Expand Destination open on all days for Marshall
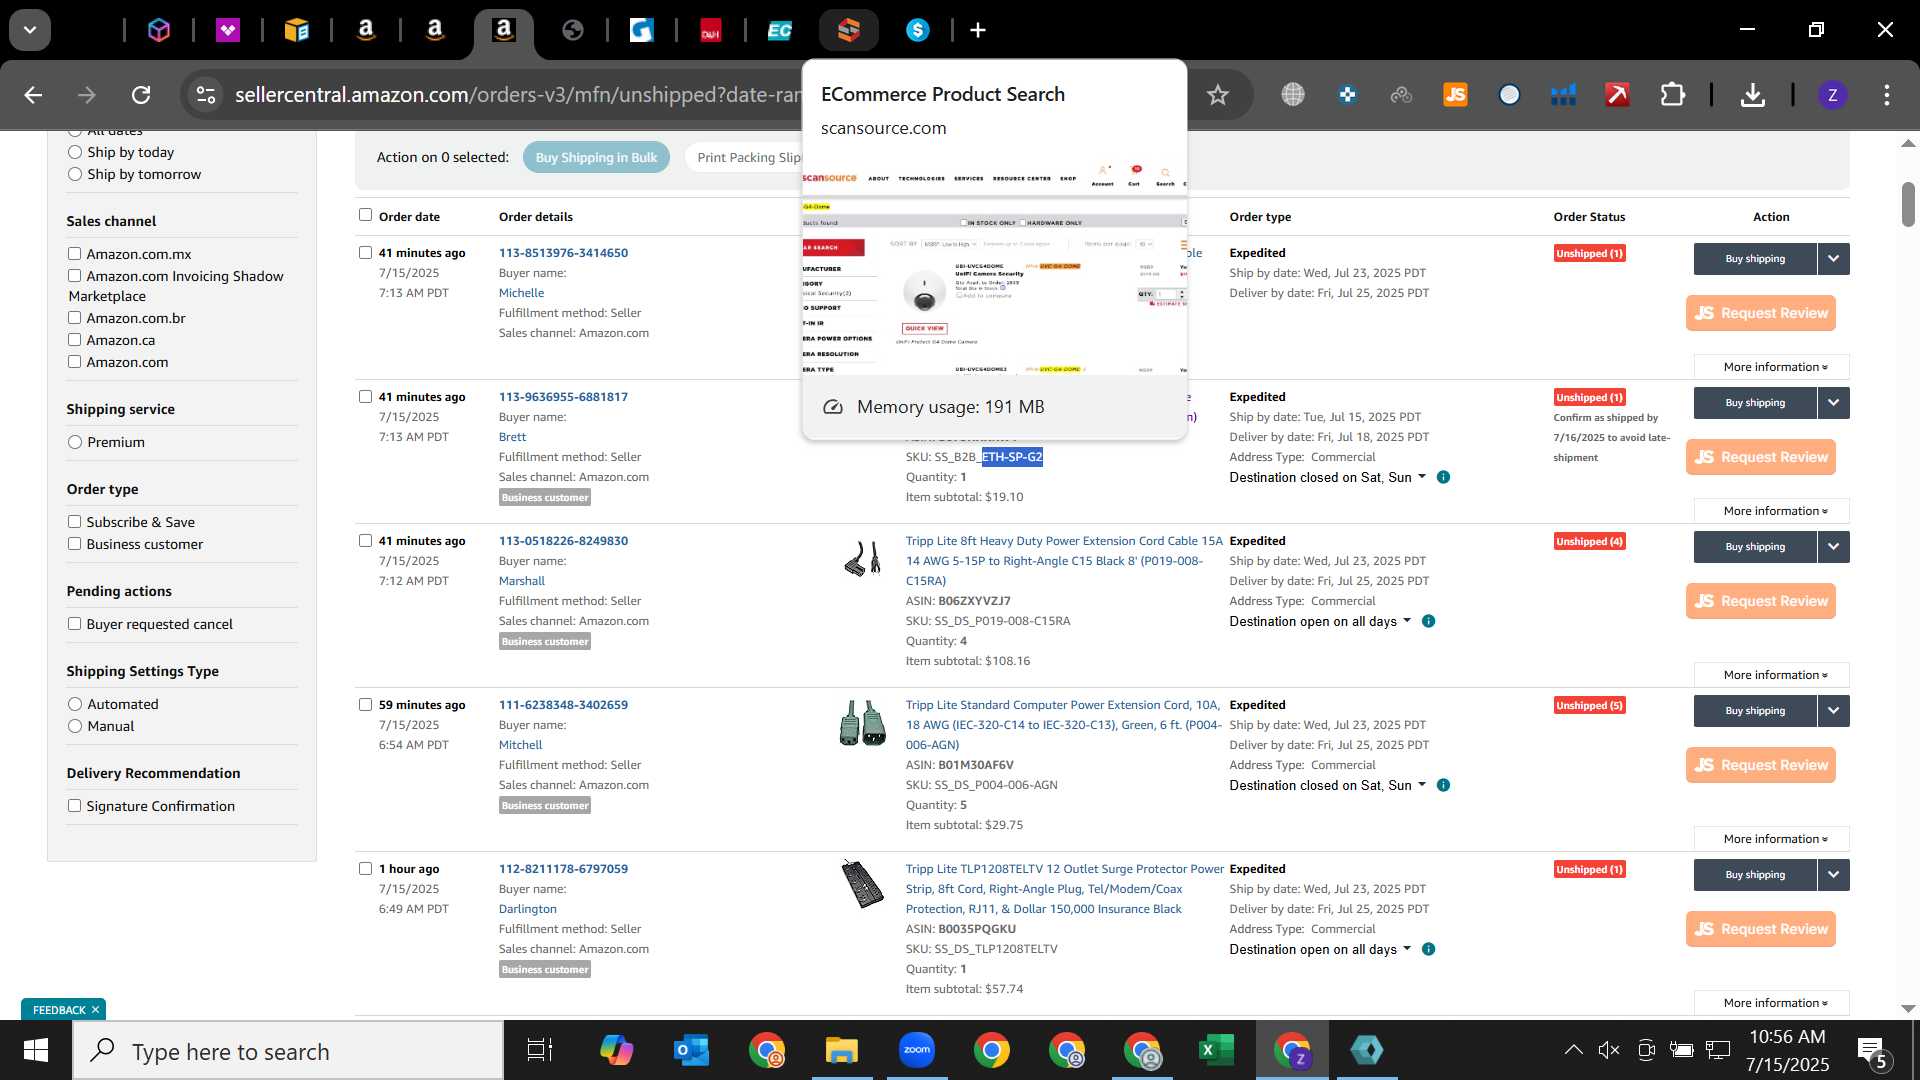This screenshot has width=1920, height=1080. point(1320,621)
